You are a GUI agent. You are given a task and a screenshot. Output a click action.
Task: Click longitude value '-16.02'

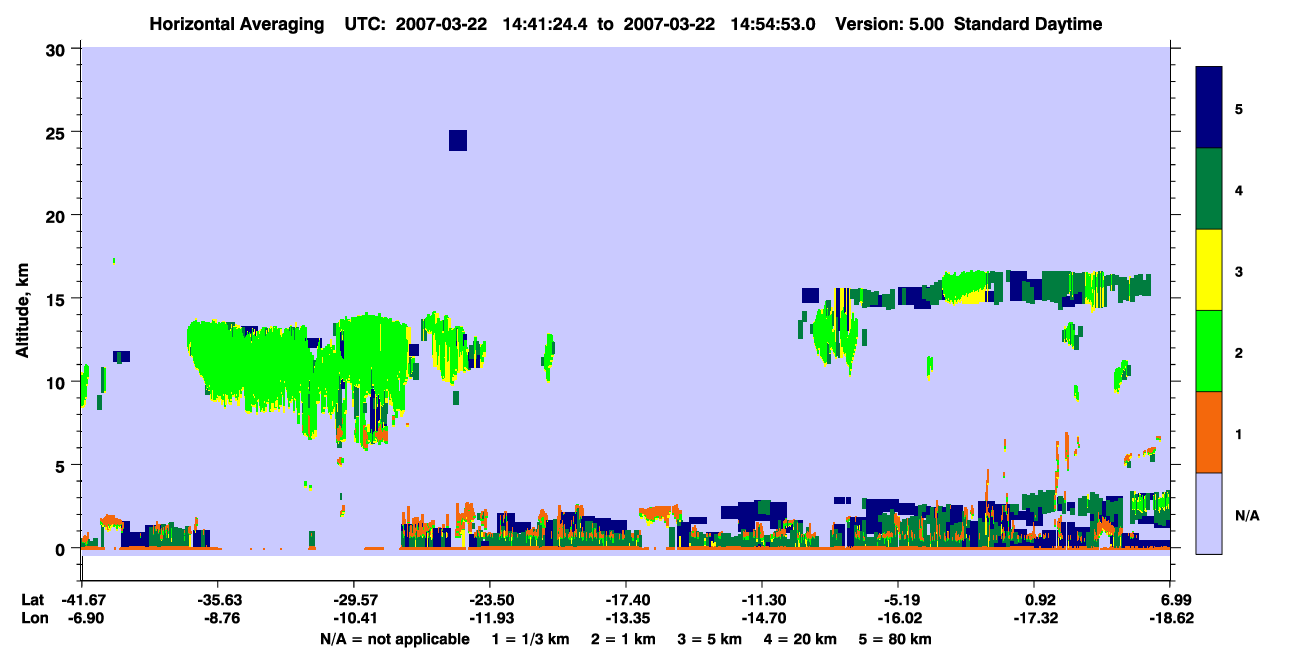point(898,619)
